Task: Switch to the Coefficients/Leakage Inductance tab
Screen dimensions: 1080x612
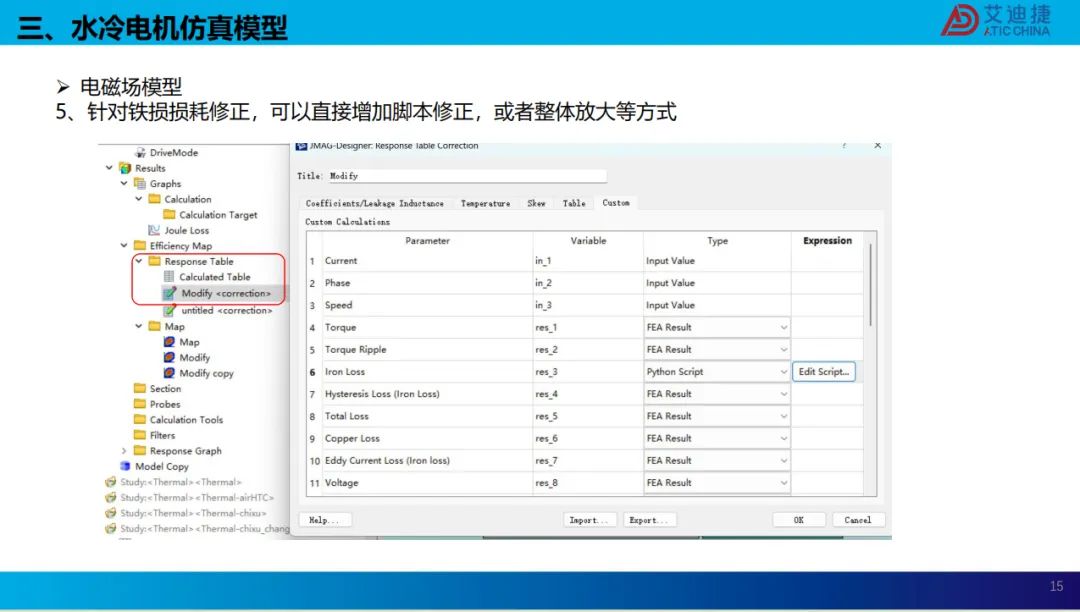Action: pyautogui.click(x=375, y=203)
